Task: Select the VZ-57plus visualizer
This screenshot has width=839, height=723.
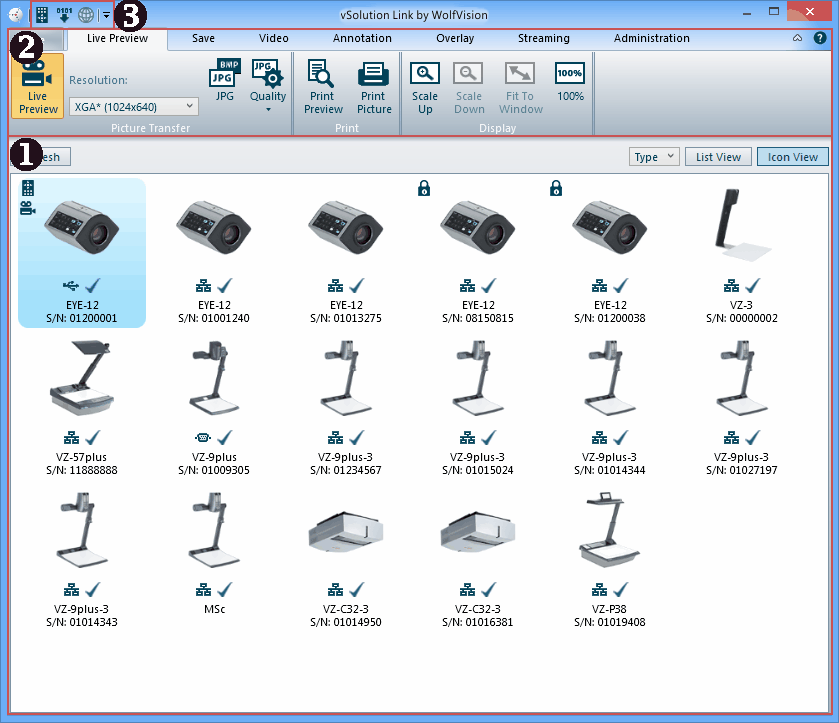Action: 82,406
